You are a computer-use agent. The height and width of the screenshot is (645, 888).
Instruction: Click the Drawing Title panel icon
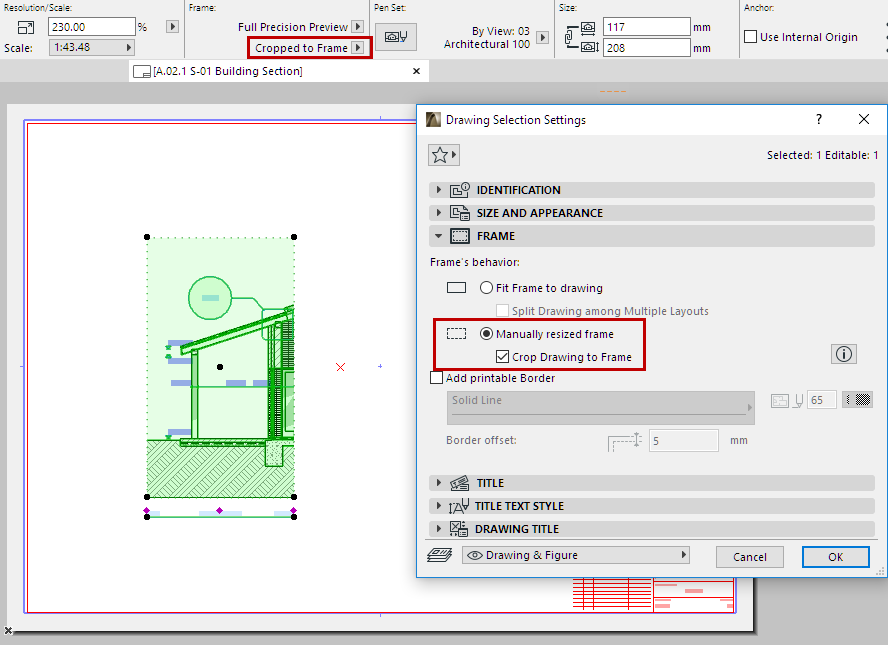pyautogui.click(x=459, y=529)
